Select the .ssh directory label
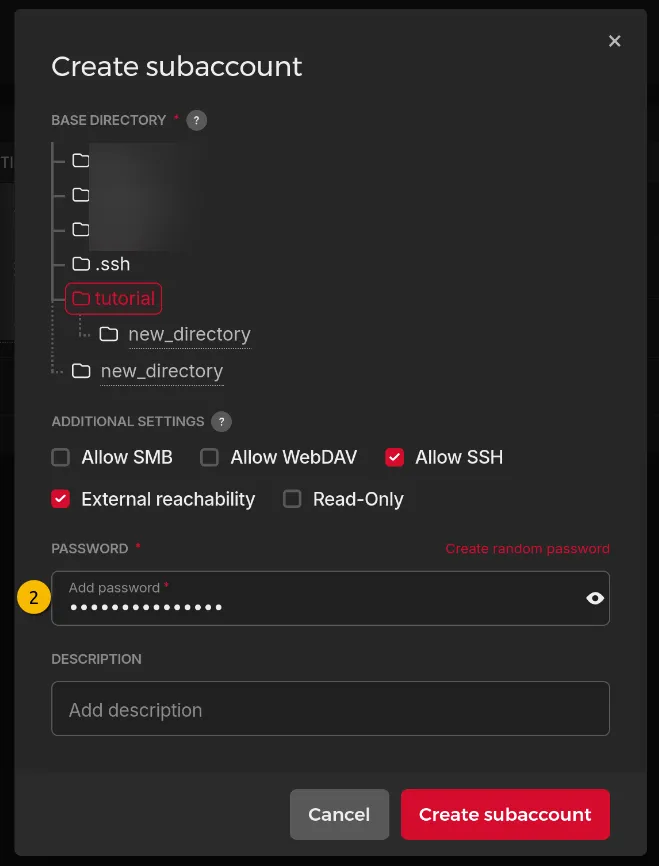 112,264
